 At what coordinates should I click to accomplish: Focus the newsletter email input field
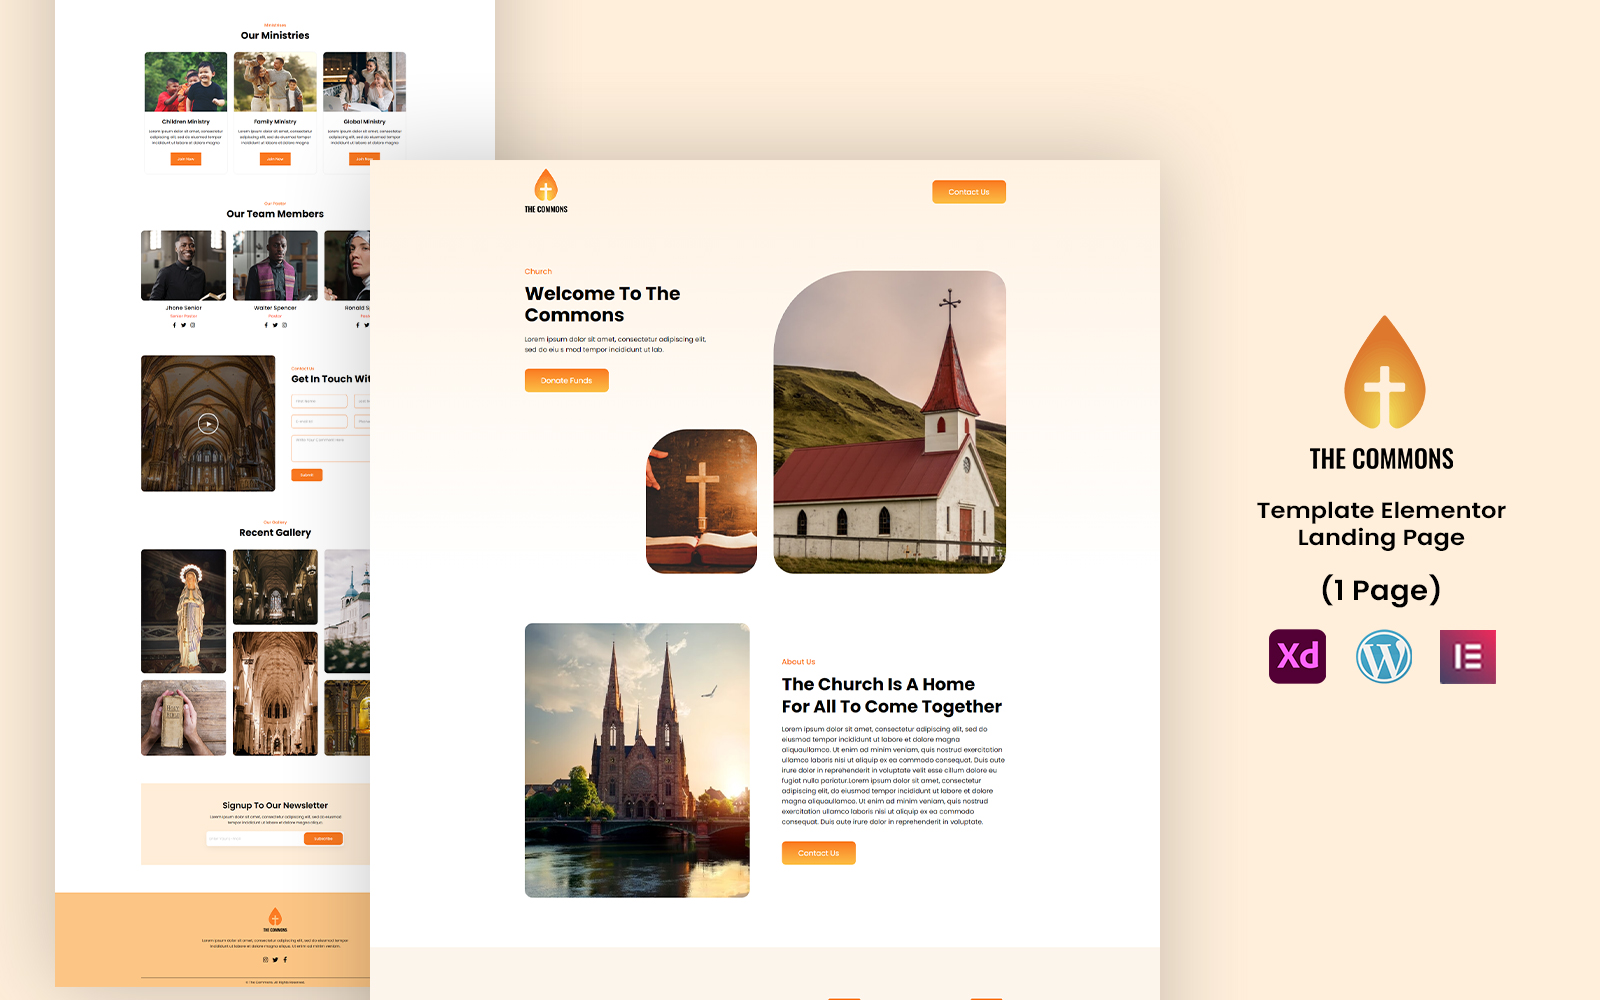[x=254, y=839]
